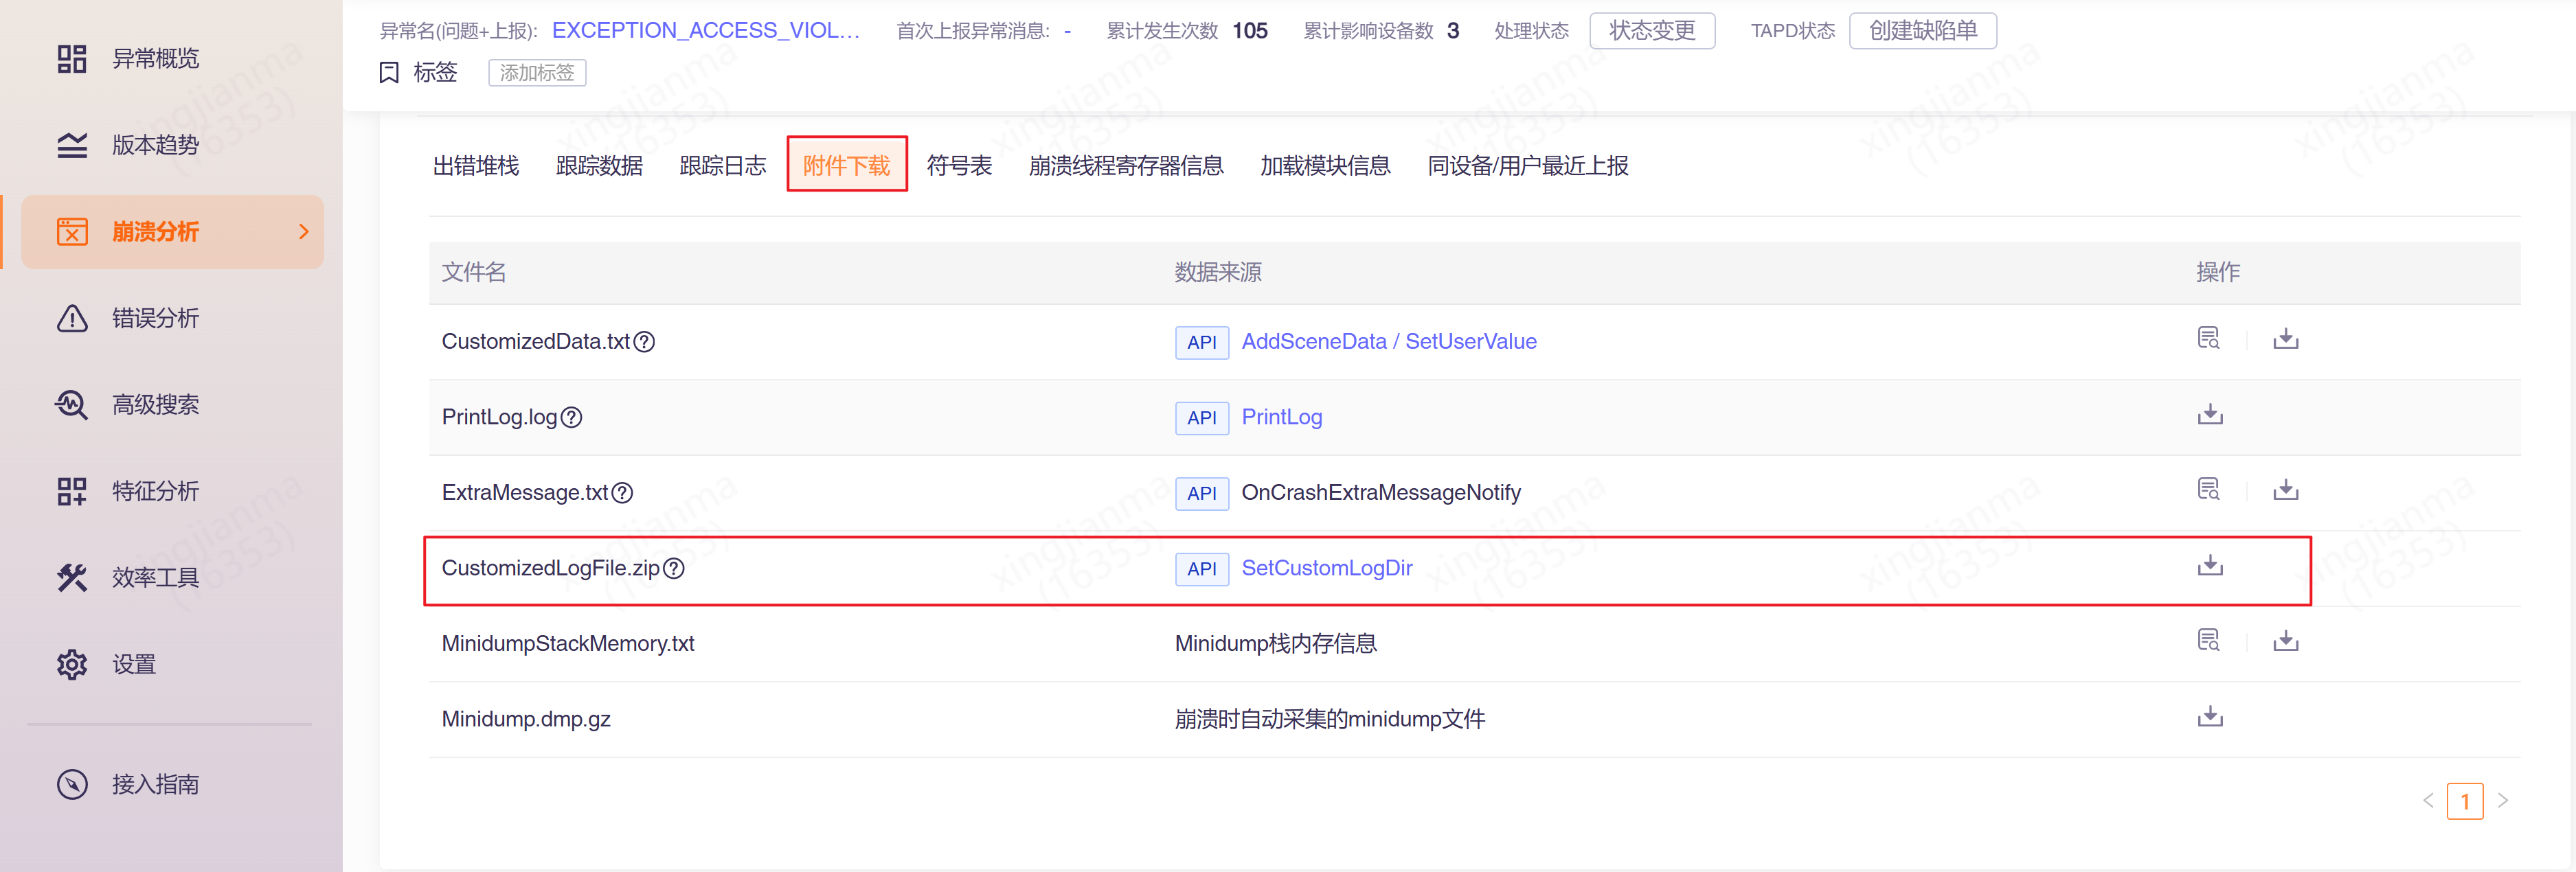This screenshot has width=2576, height=872.
Task: Click the 特征分析 grid icon
Action: click(71, 491)
